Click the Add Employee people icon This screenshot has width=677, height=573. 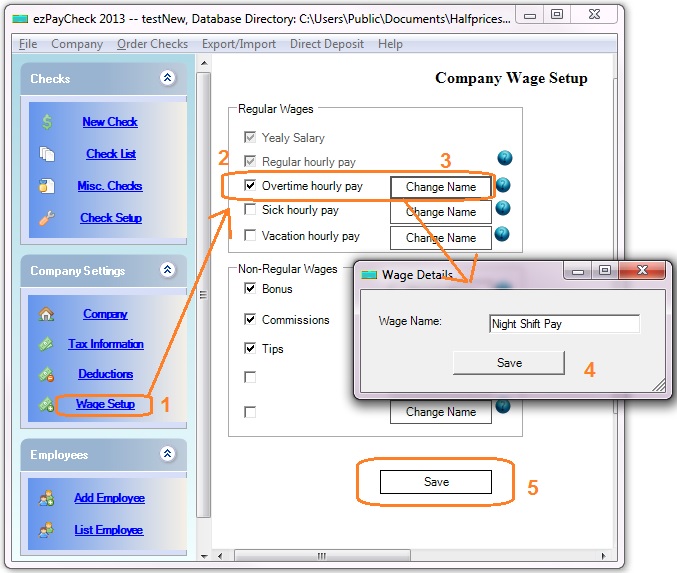click(47, 498)
